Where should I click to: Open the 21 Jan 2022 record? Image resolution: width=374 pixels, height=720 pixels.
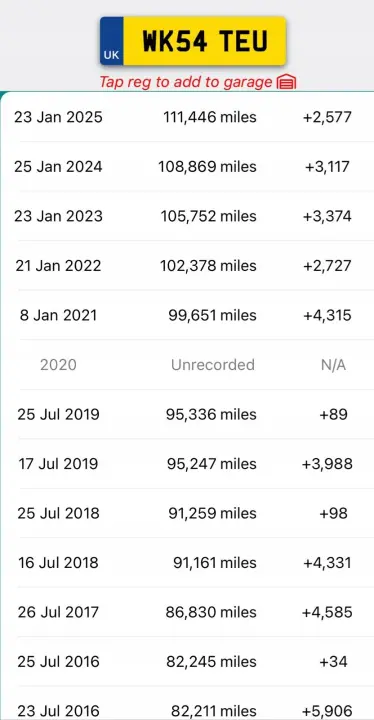(187, 265)
